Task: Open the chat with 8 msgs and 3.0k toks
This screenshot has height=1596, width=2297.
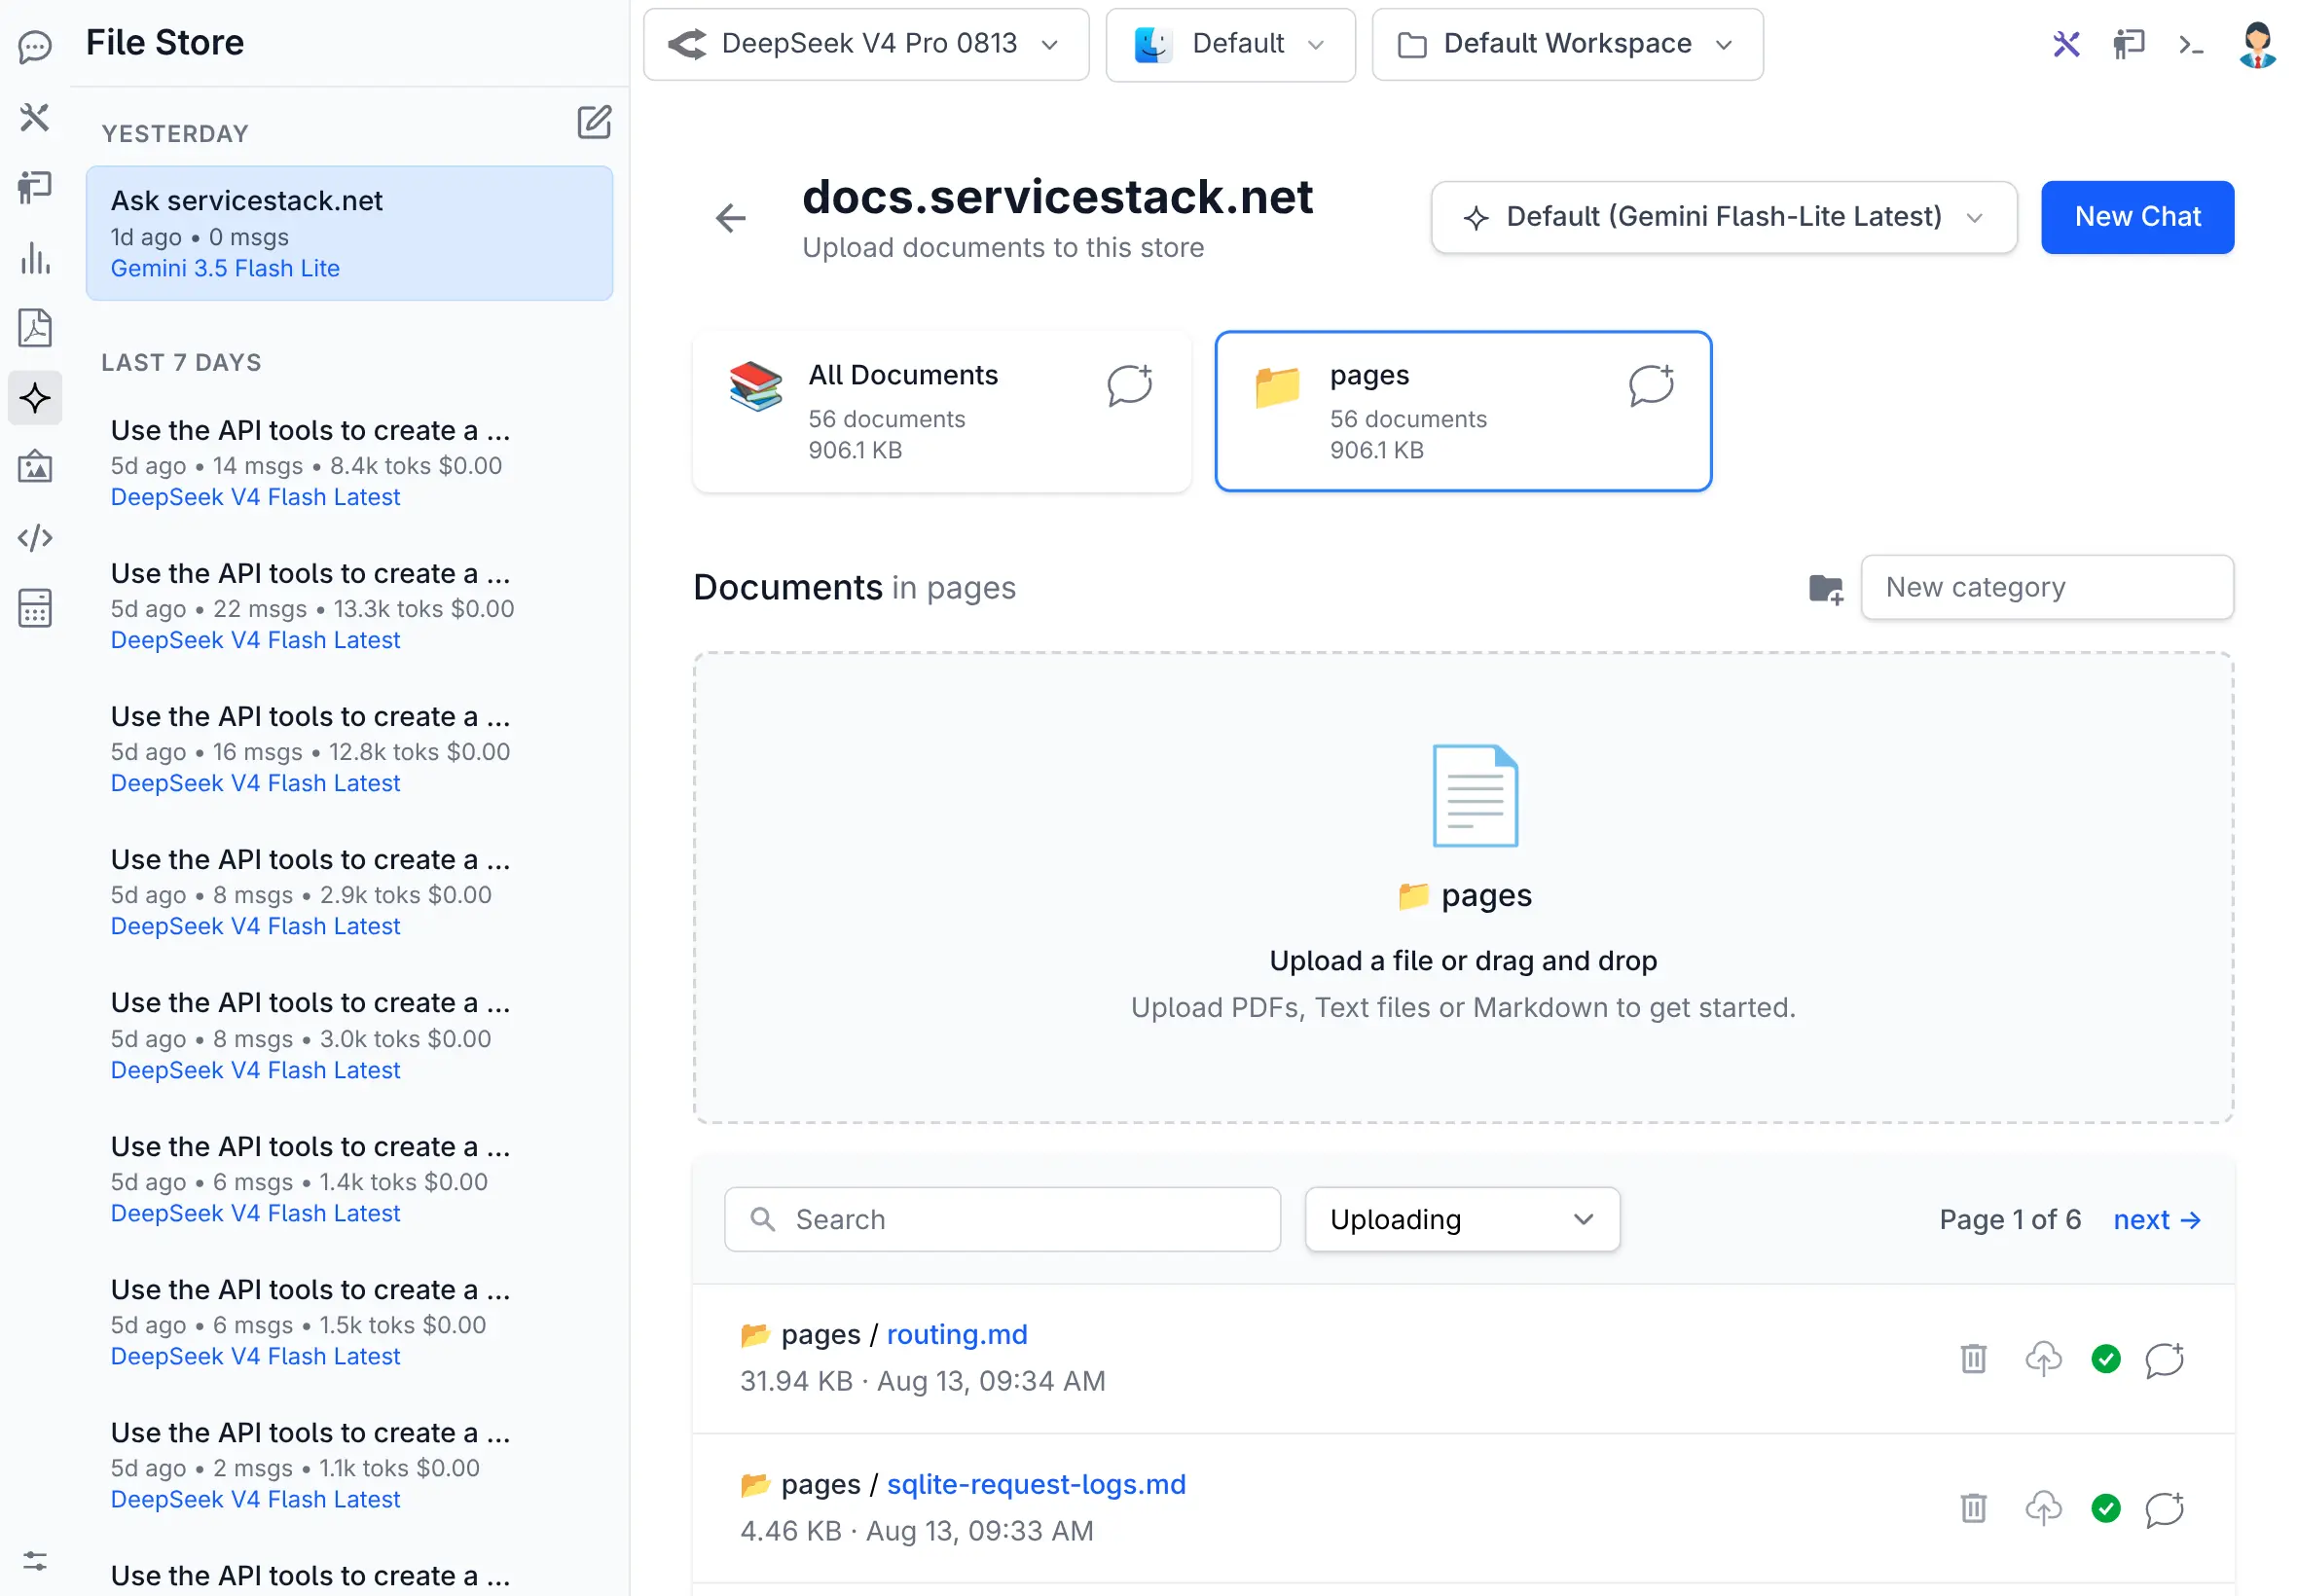Action: (x=349, y=1036)
